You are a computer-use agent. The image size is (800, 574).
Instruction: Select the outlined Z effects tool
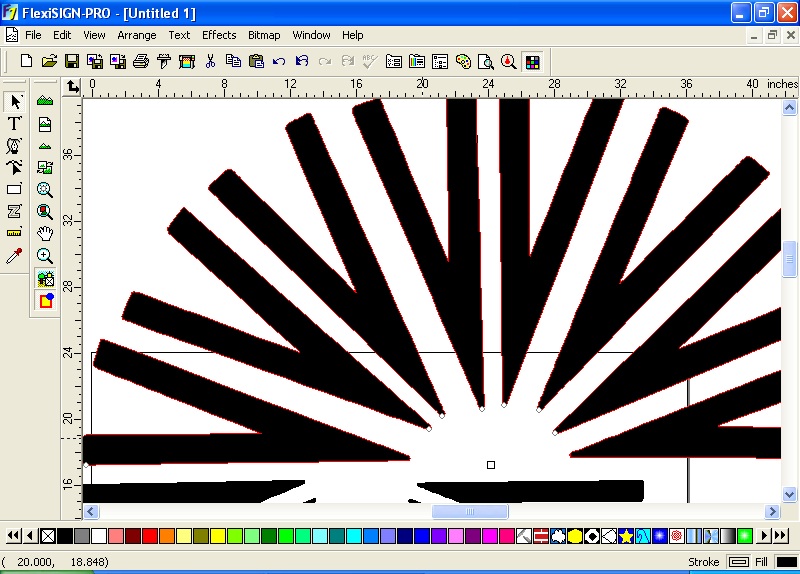tap(14, 211)
